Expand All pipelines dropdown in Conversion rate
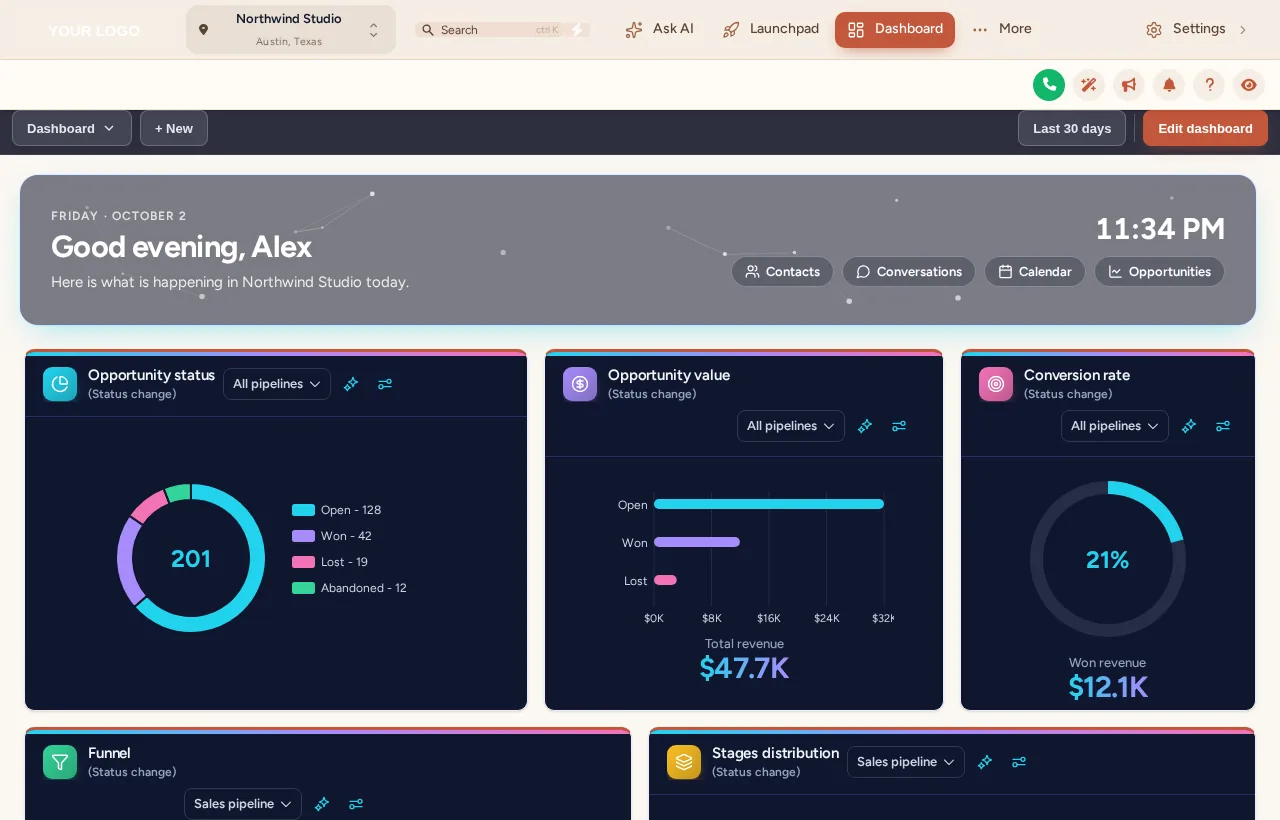The image size is (1280, 820). pyautogui.click(x=1115, y=426)
